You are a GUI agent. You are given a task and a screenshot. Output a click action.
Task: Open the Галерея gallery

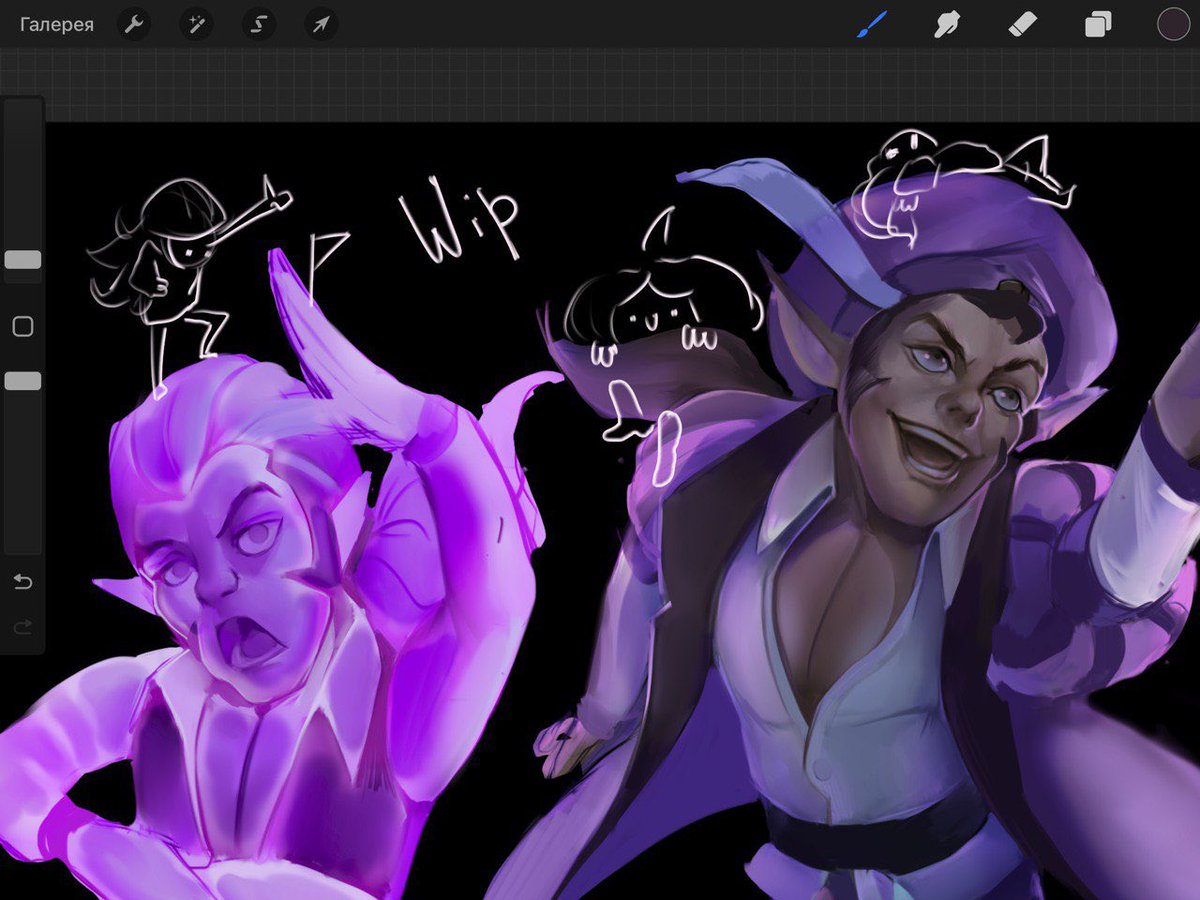pyautogui.click(x=57, y=25)
